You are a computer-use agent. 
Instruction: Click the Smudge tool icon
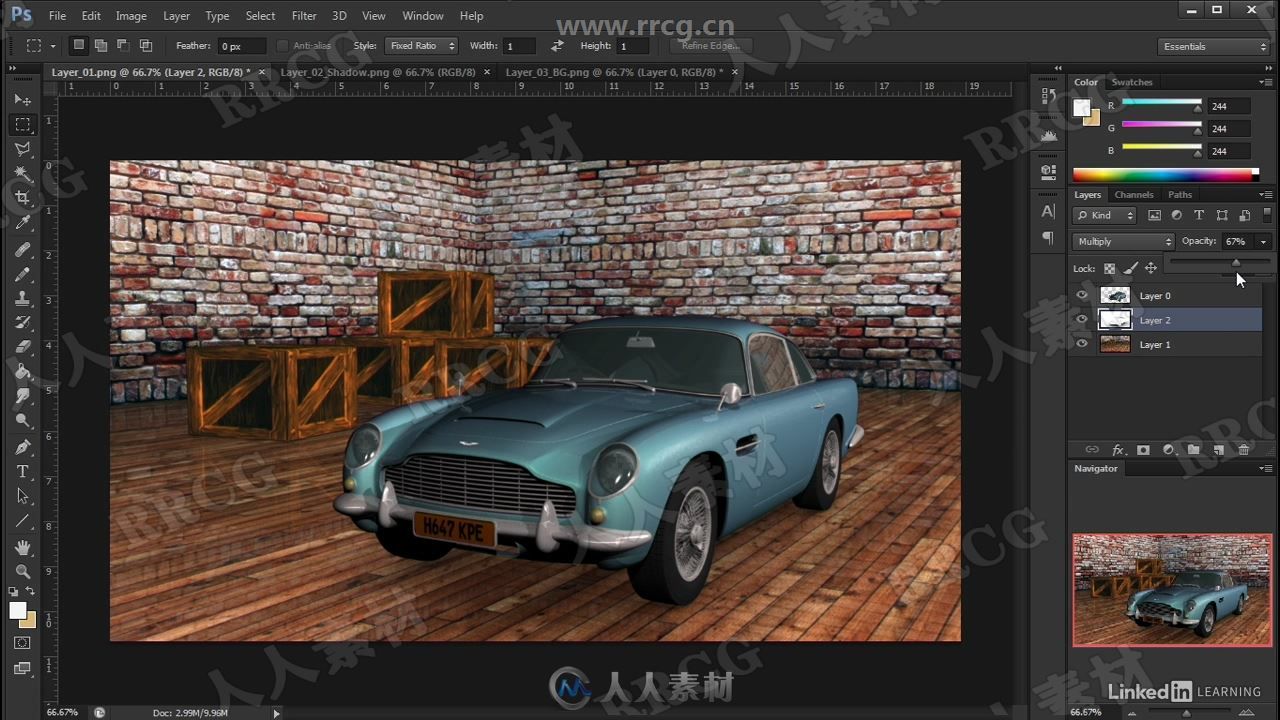point(22,396)
